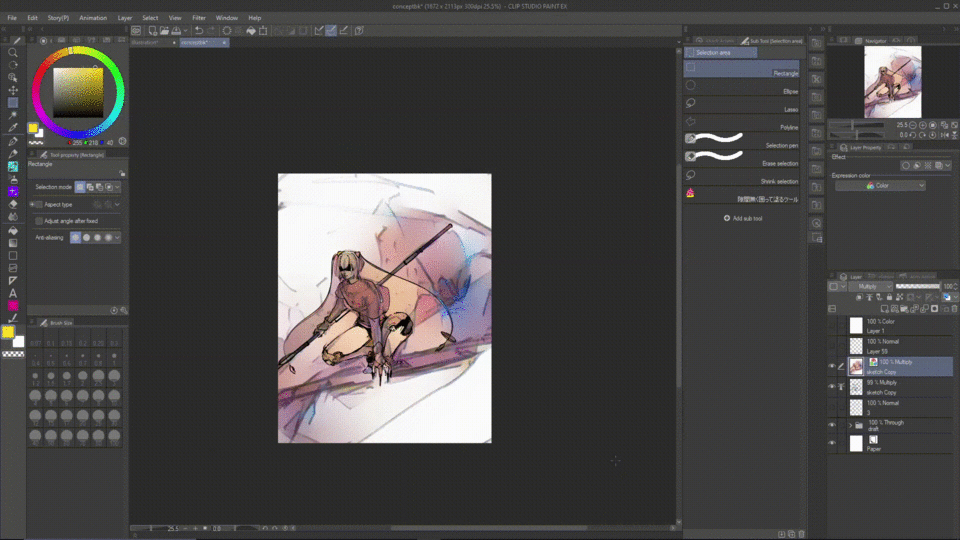Hide the Paper layer
The height and width of the screenshot is (540, 960).
(831, 443)
